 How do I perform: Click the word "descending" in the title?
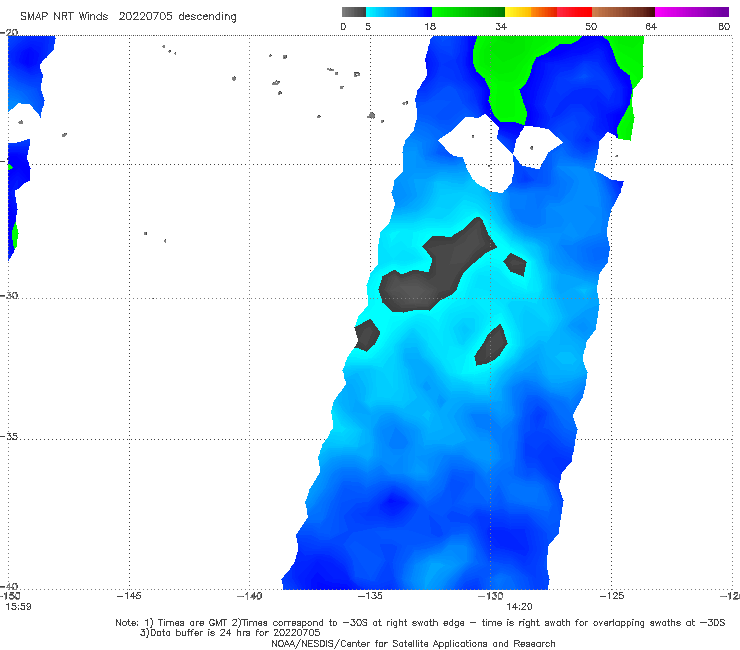[x=207, y=17]
